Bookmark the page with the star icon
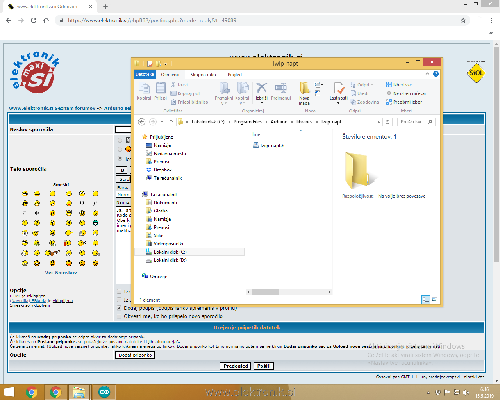Viewport: 500px width, 400px height. click(463, 20)
